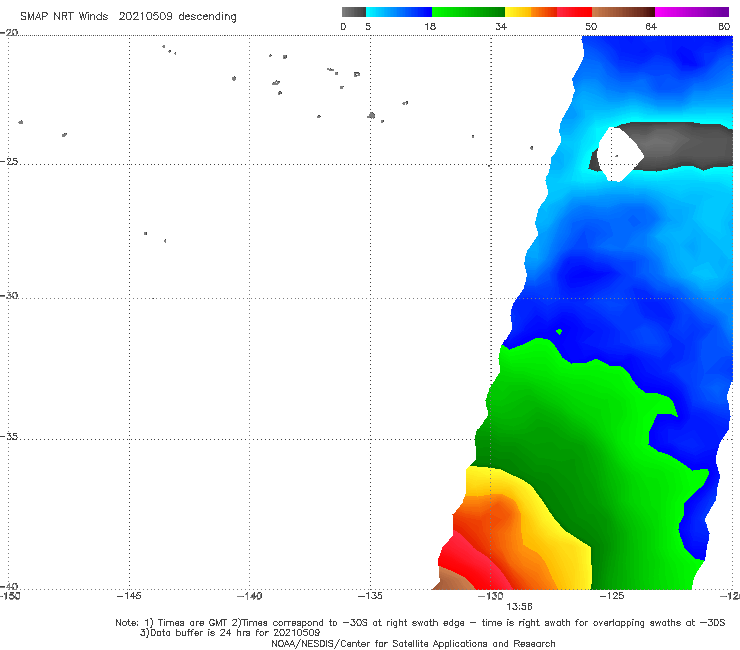Click the 'Data buffer is 24 hrs' note

tap(230, 633)
